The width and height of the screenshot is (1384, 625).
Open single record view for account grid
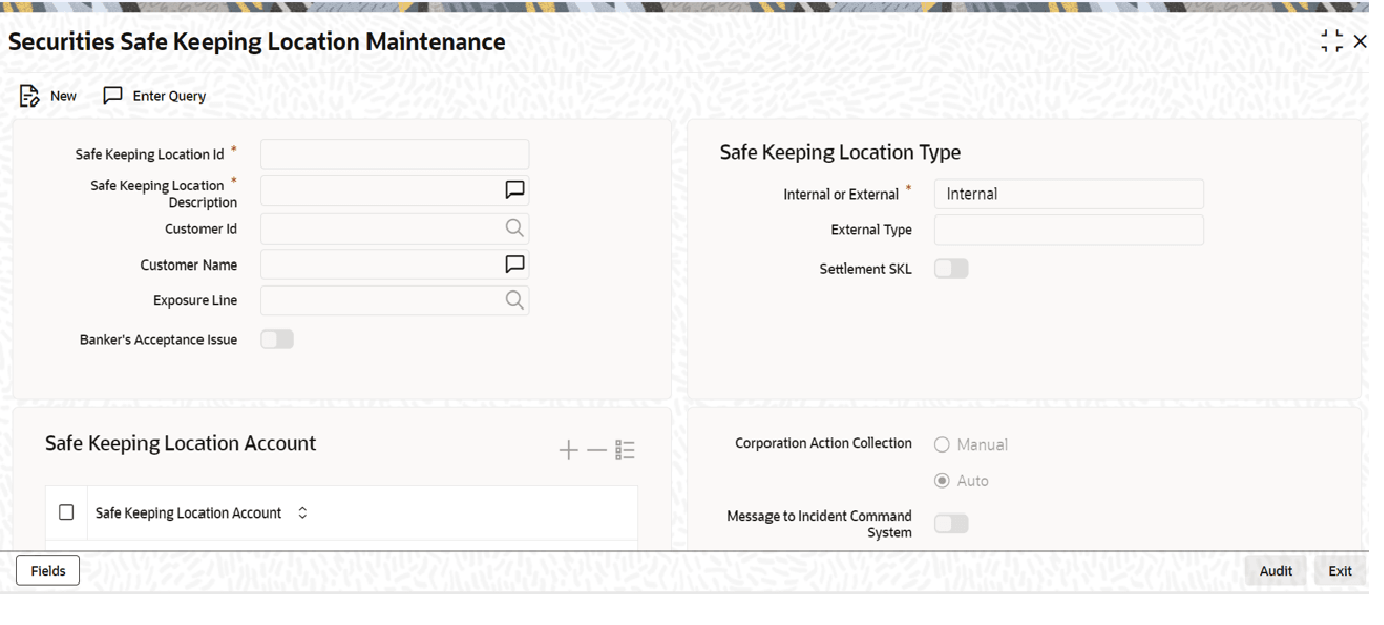pos(625,451)
